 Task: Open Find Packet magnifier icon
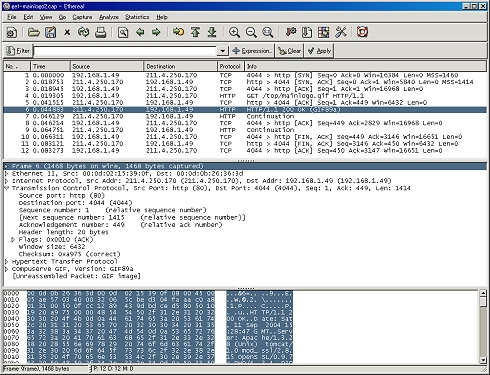(123, 32)
